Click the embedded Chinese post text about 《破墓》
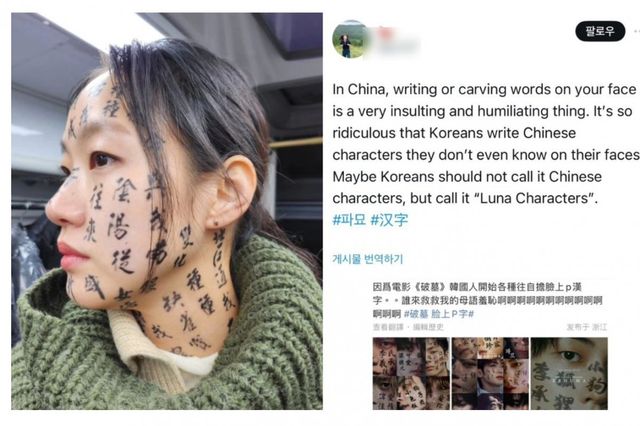The width and height of the screenshot is (640, 426). pos(487,300)
